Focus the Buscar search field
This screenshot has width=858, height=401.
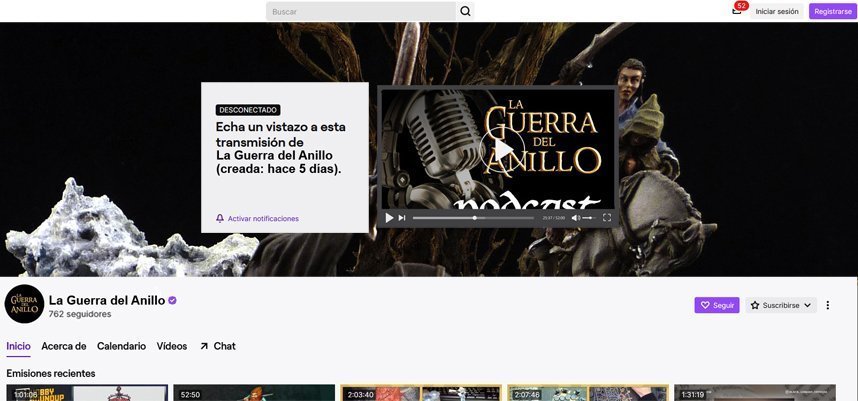(361, 11)
